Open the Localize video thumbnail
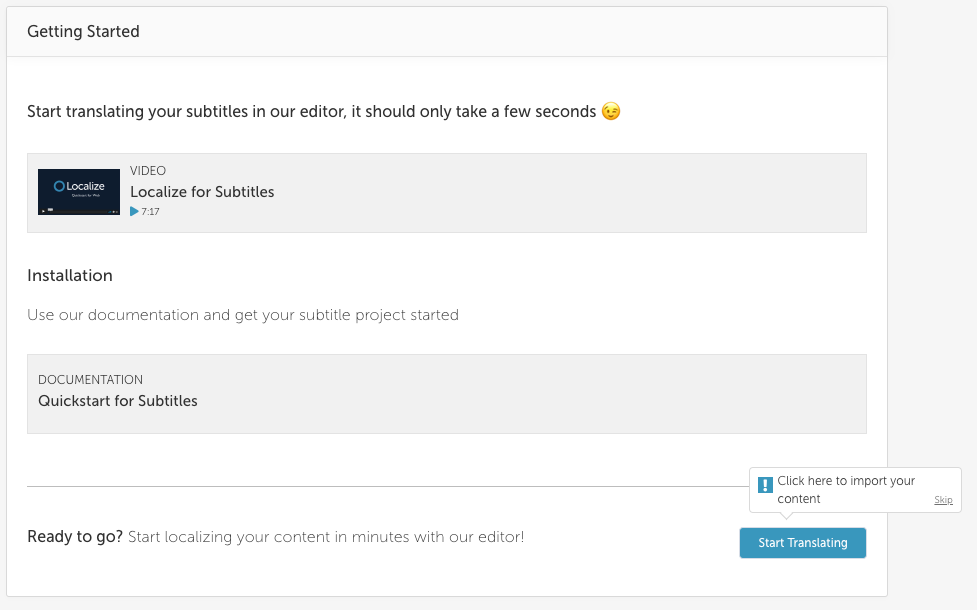This screenshot has width=977, height=610. click(79, 192)
